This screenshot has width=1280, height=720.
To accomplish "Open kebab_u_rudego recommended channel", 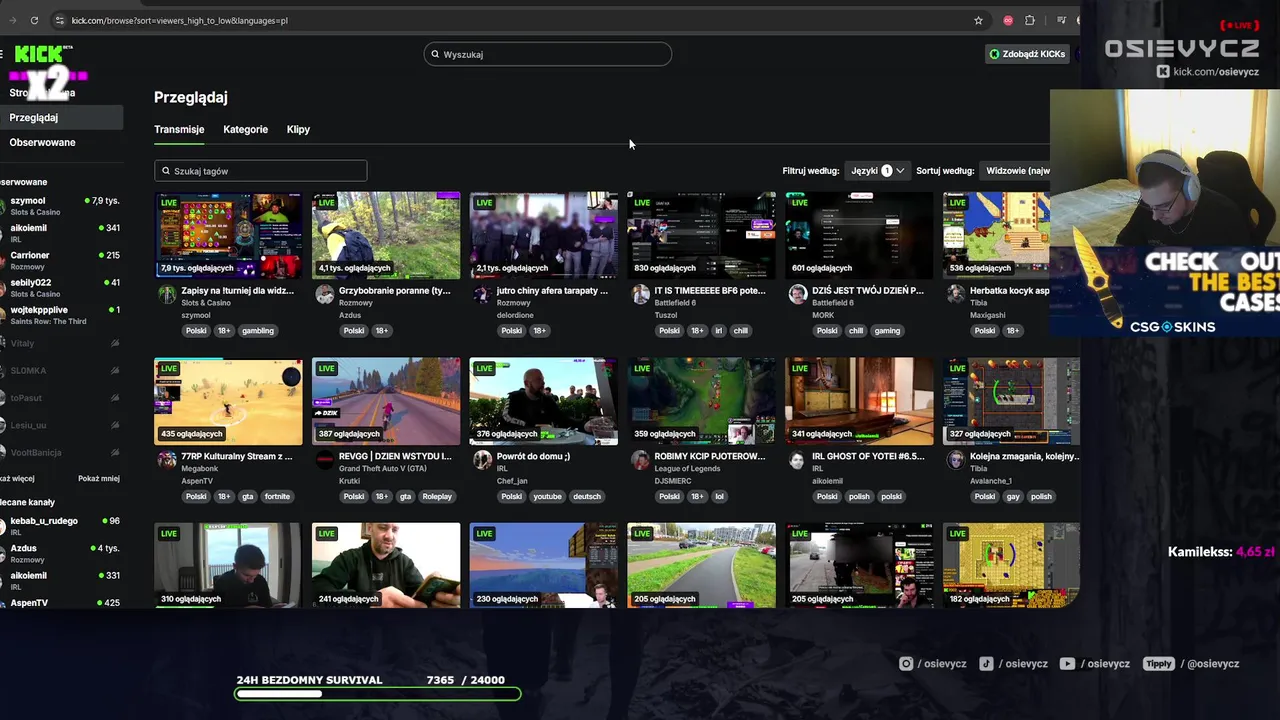I will [61, 526].
